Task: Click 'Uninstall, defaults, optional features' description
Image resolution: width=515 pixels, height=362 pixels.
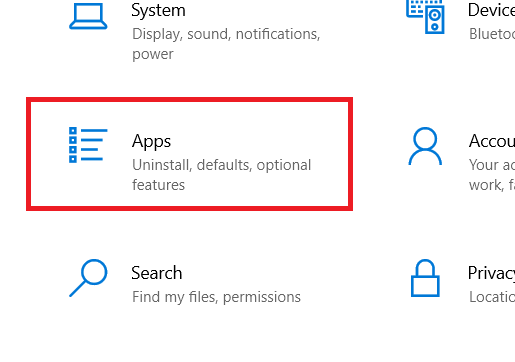Action: click(222, 175)
